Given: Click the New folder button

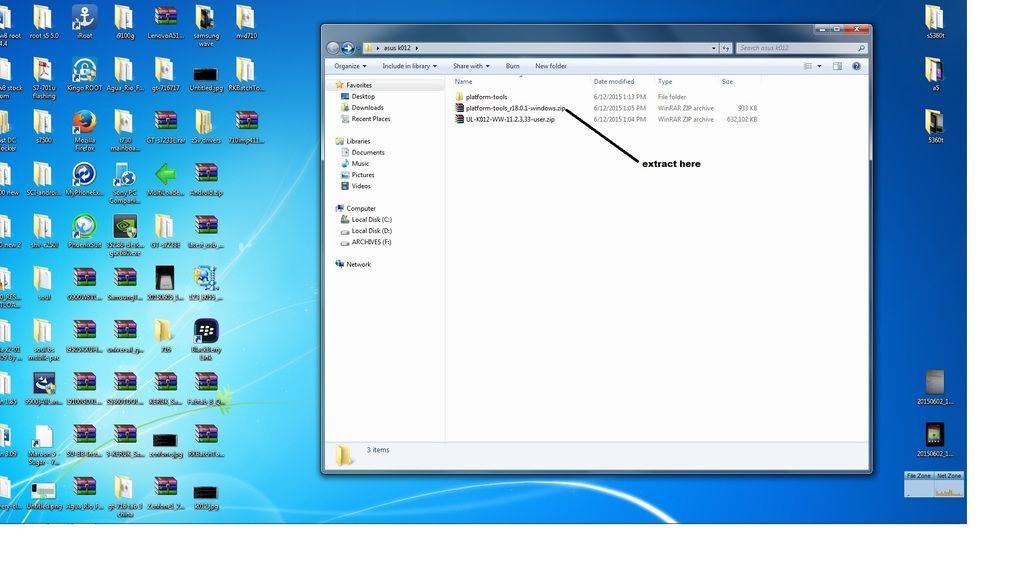Looking at the screenshot, I should point(550,66).
